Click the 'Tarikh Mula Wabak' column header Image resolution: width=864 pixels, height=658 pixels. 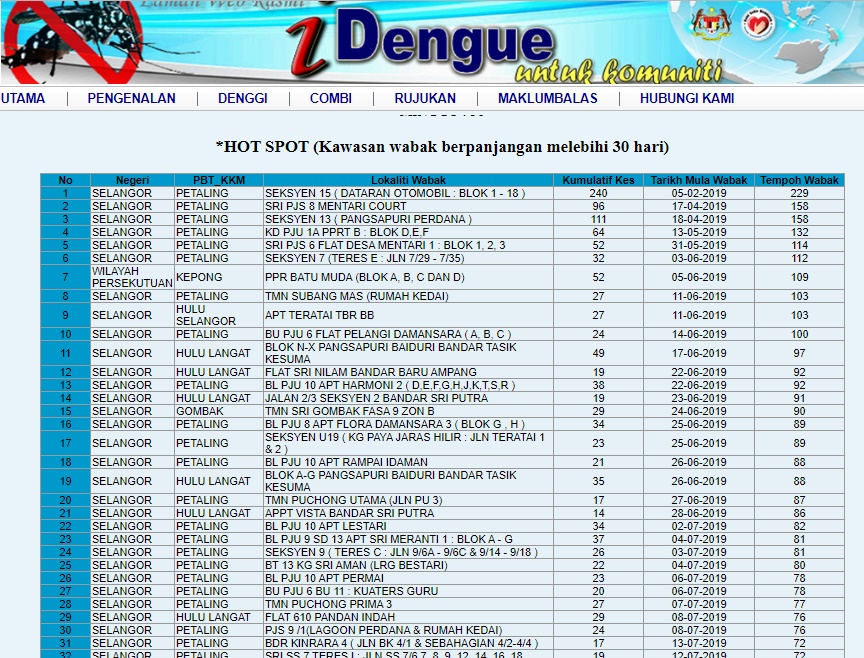click(699, 180)
